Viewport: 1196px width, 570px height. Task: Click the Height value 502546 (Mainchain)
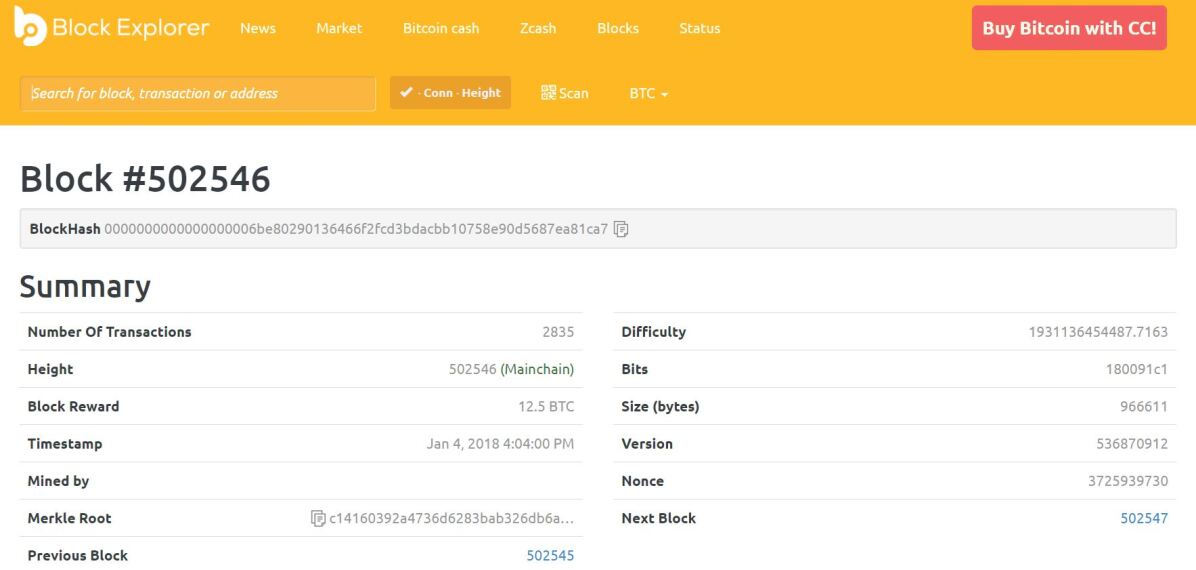click(x=511, y=369)
